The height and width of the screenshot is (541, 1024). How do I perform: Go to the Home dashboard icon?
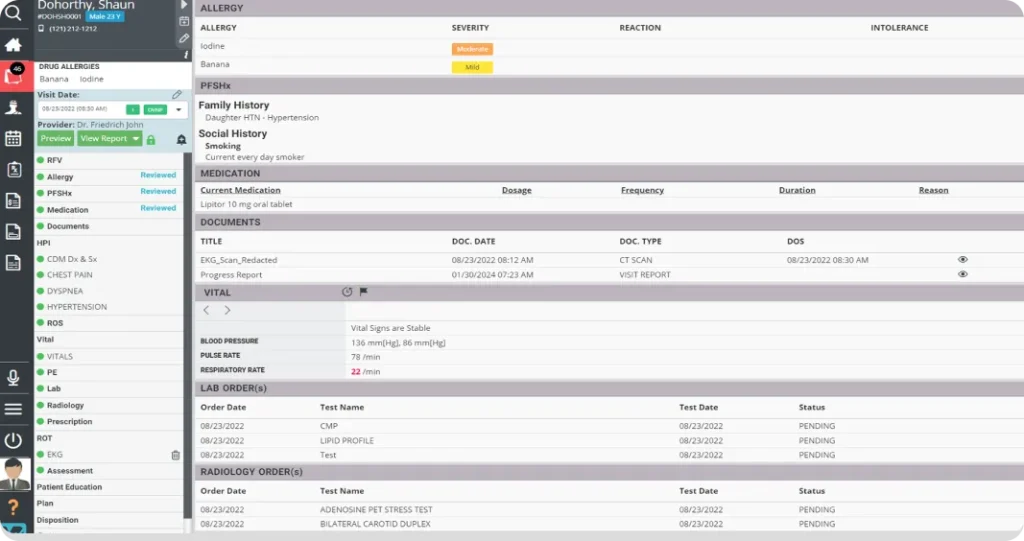tap(14, 45)
